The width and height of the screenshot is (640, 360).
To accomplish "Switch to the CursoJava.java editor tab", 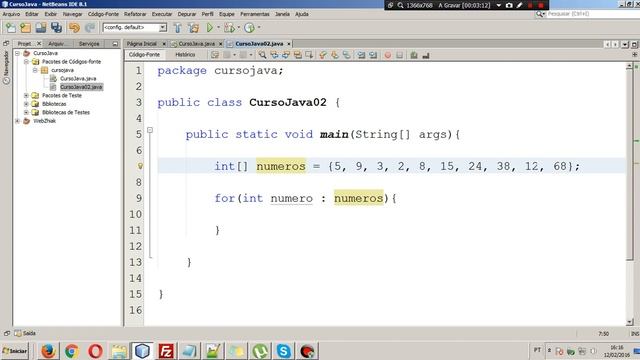I will (x=197, y=44).
